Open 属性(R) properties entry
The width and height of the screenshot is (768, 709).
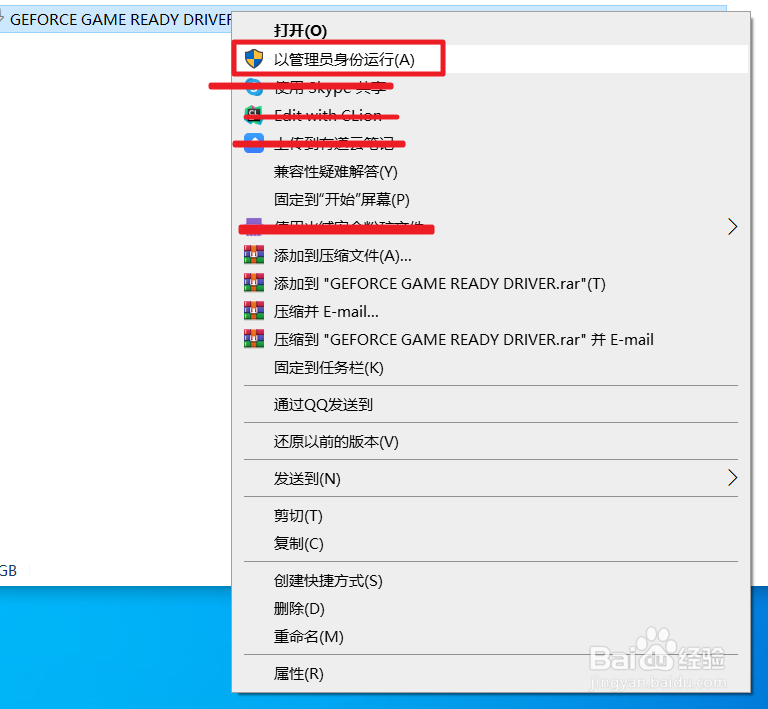click(298, 674)
